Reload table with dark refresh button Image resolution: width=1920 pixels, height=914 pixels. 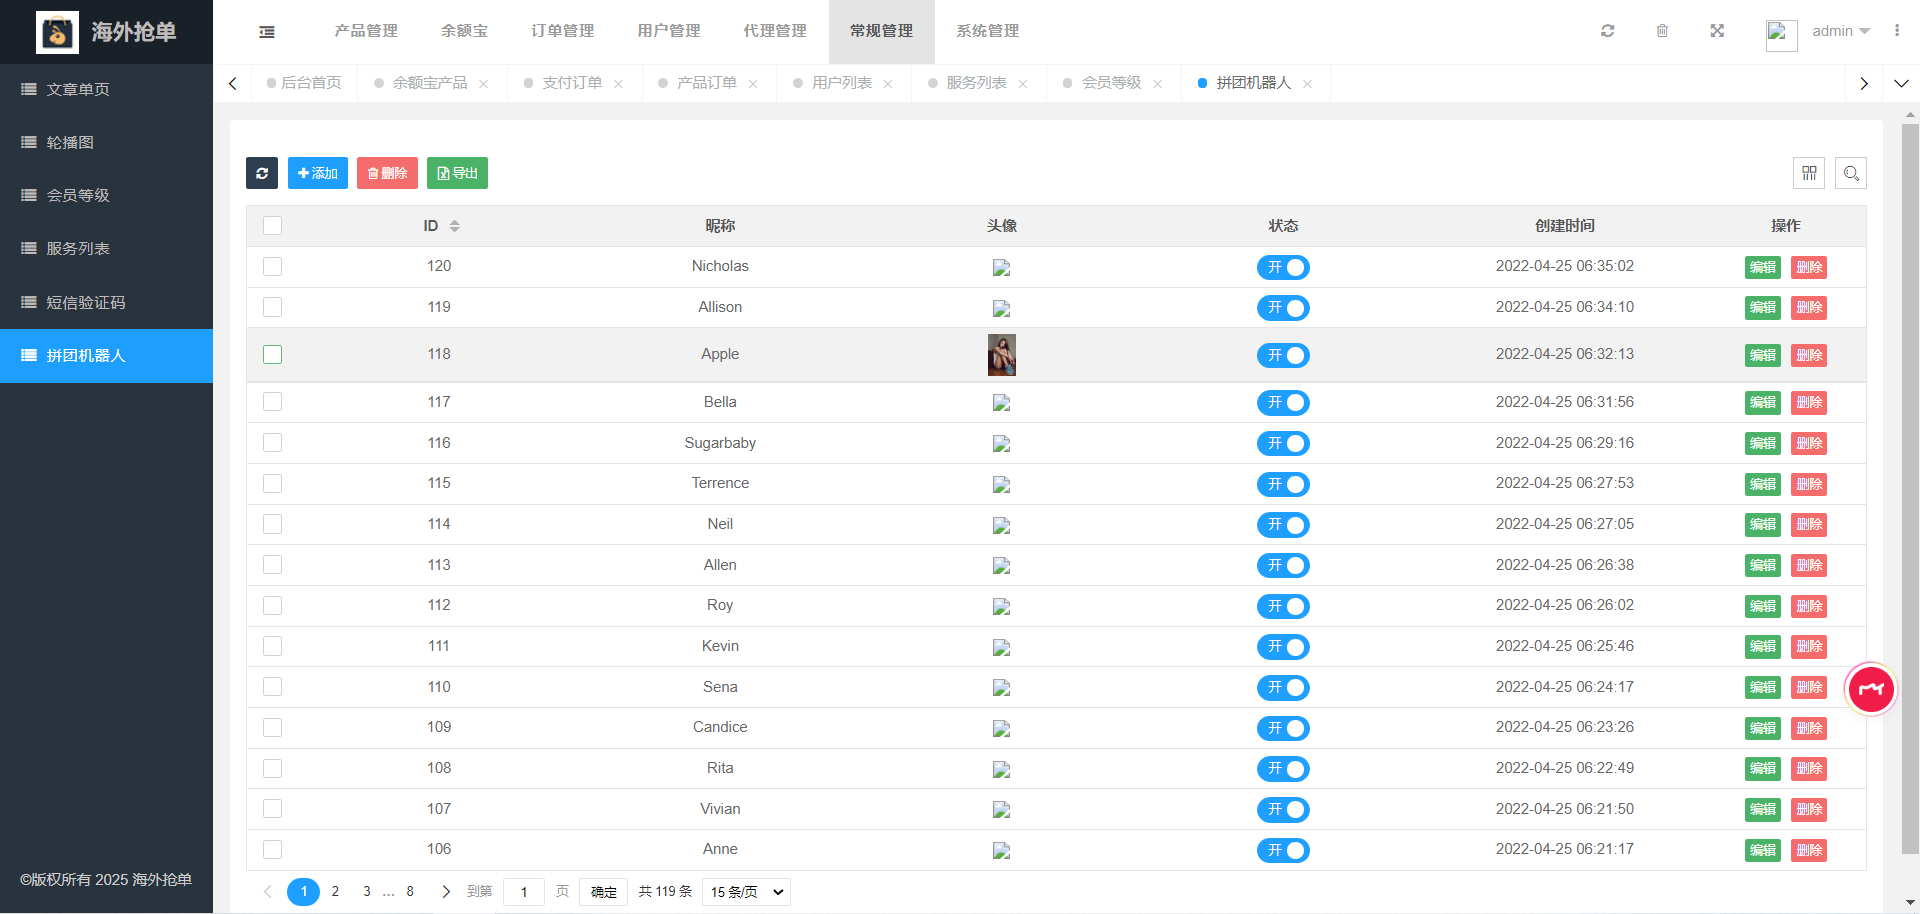[x=262, y=173]
